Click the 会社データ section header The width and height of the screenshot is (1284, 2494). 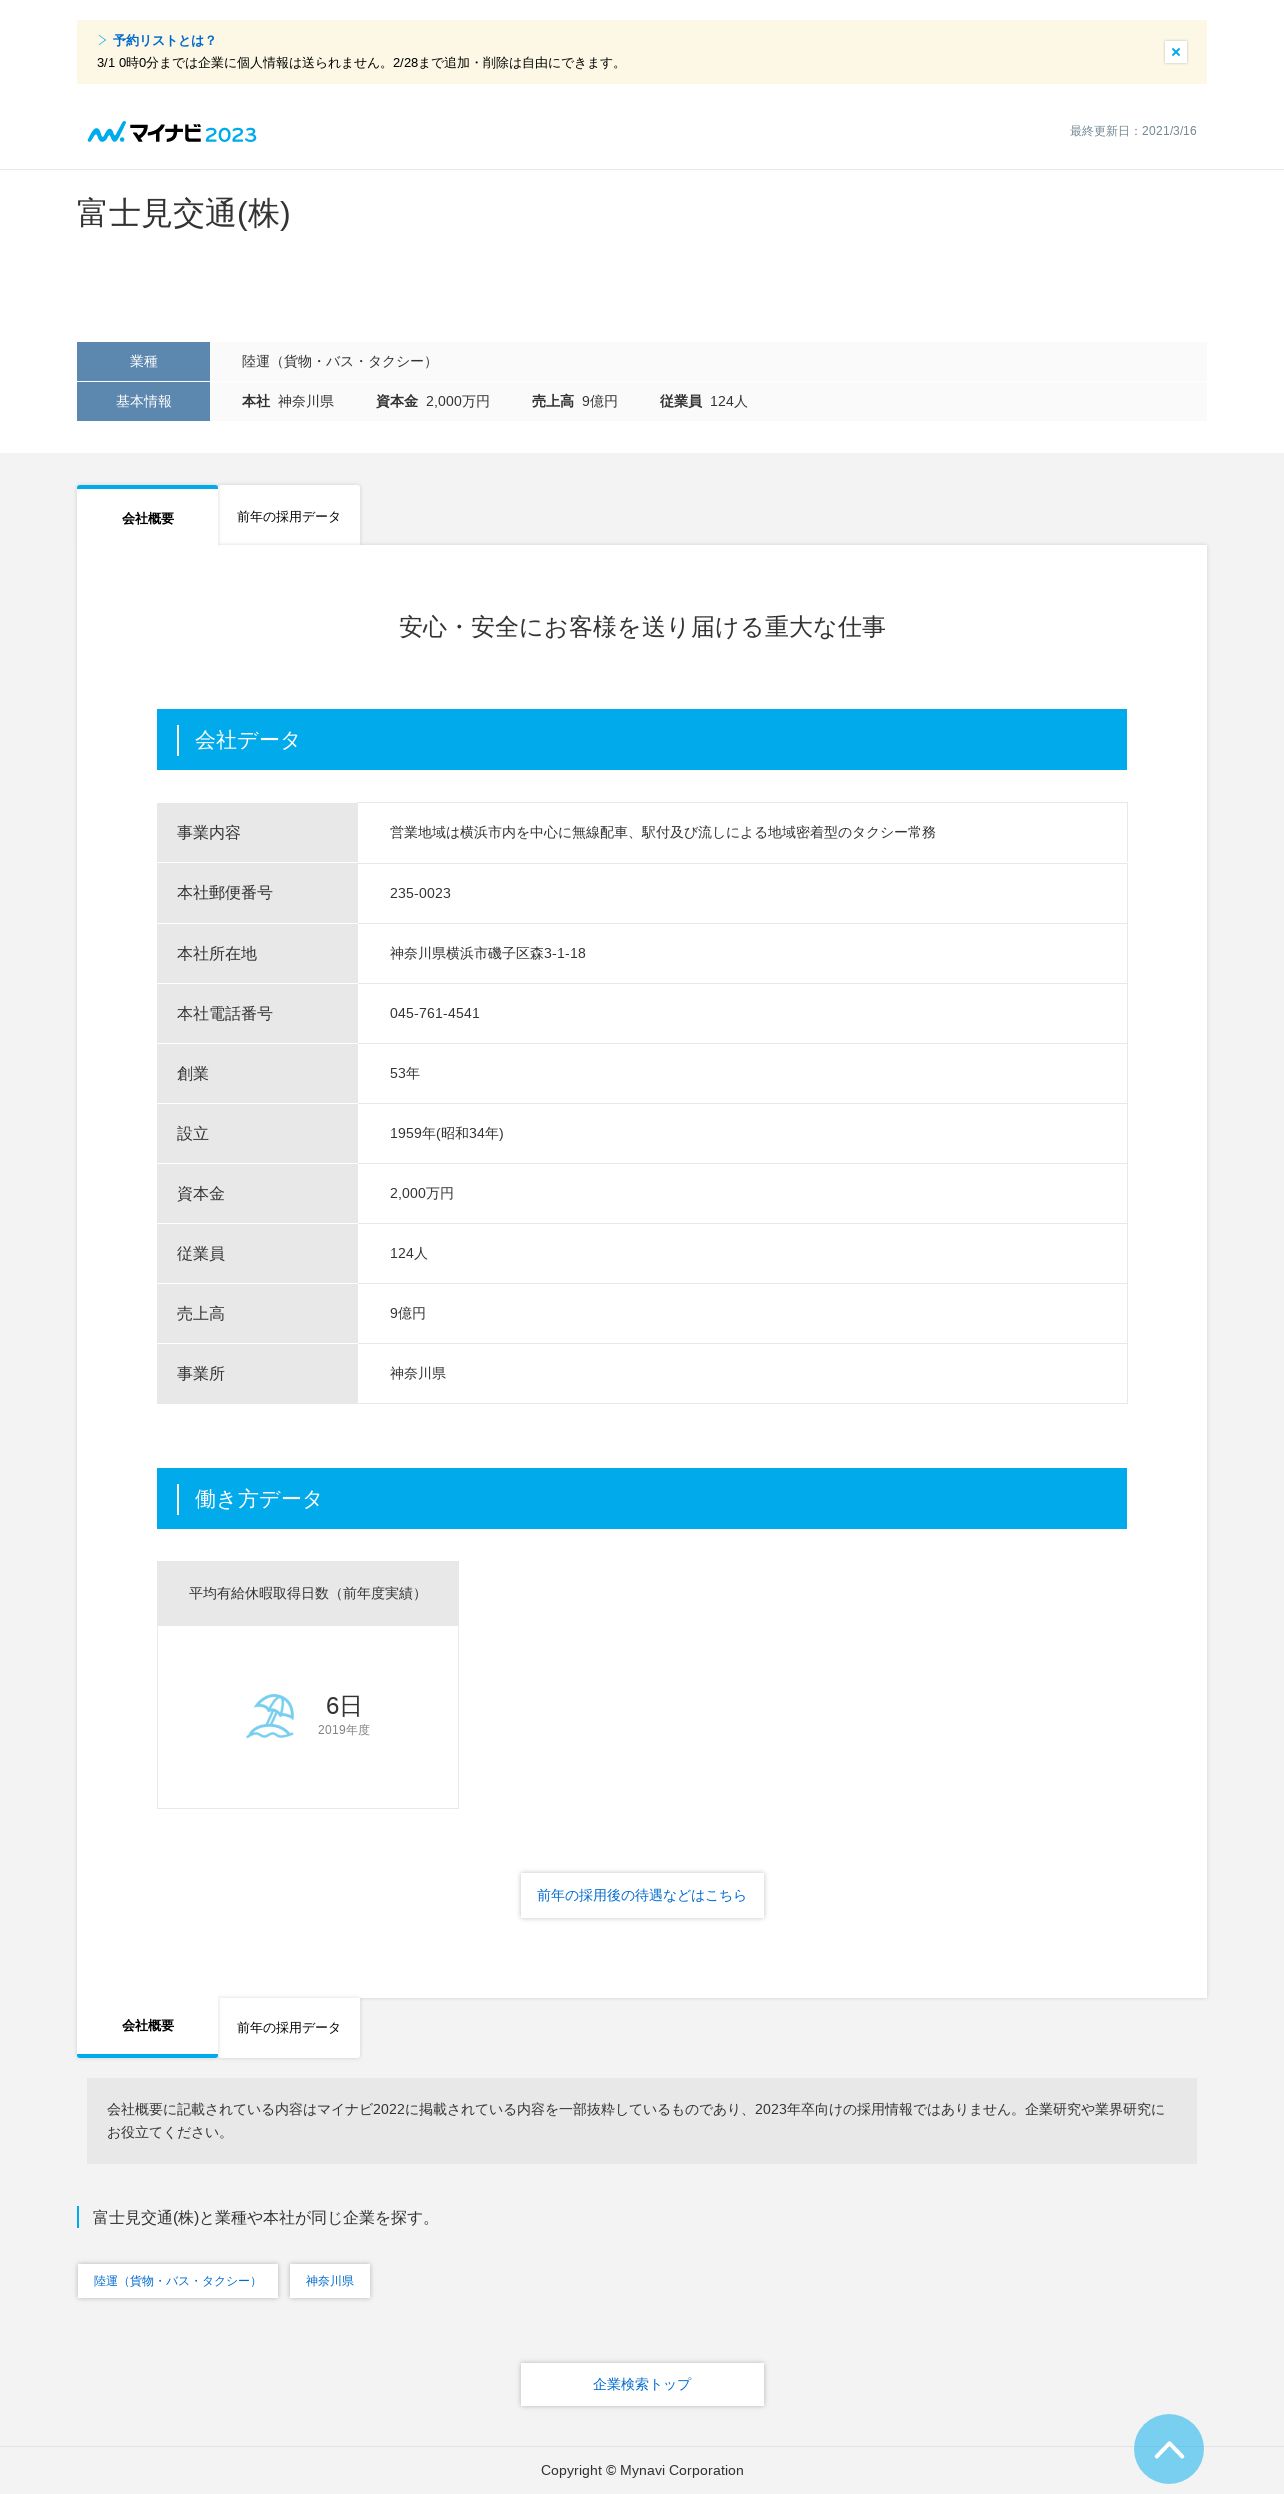pos(642,739)
